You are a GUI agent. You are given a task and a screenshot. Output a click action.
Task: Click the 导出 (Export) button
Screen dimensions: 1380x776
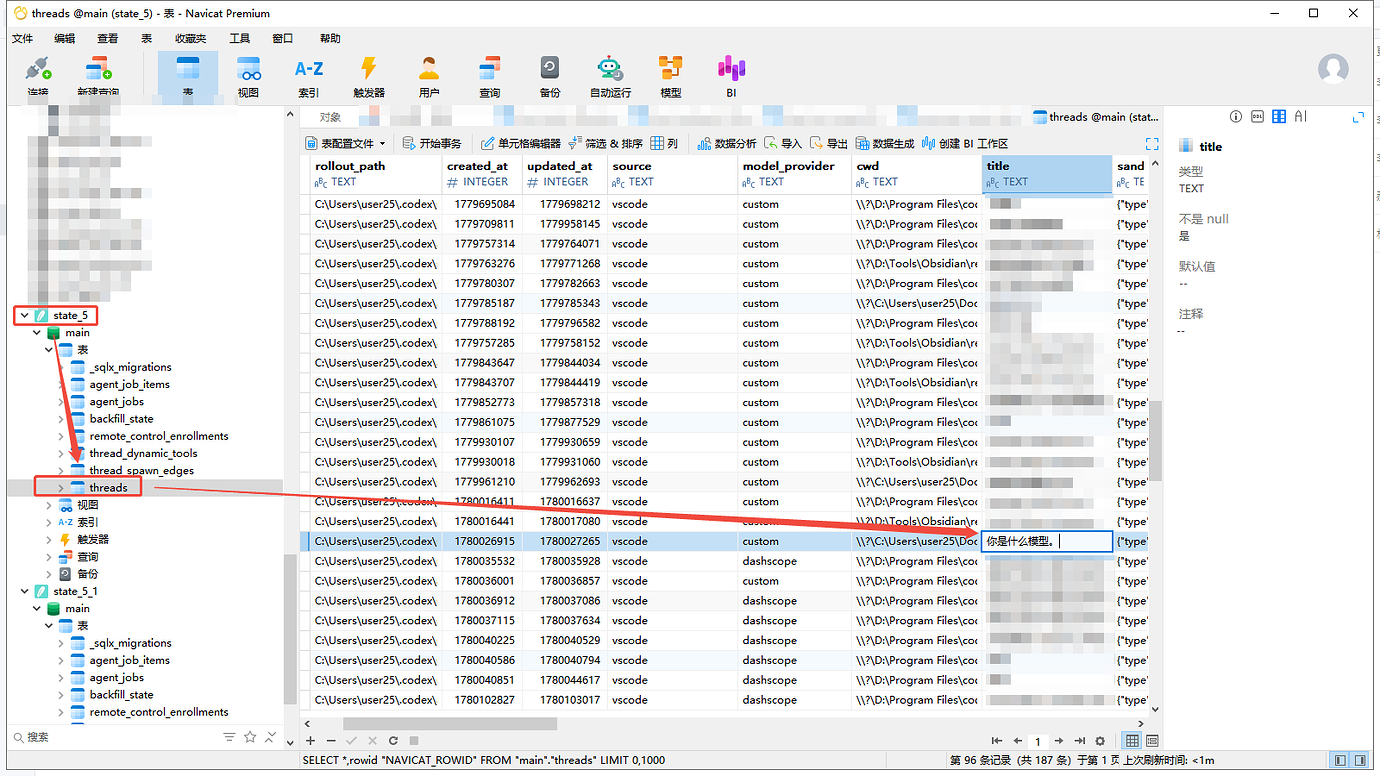pos(829,144)
